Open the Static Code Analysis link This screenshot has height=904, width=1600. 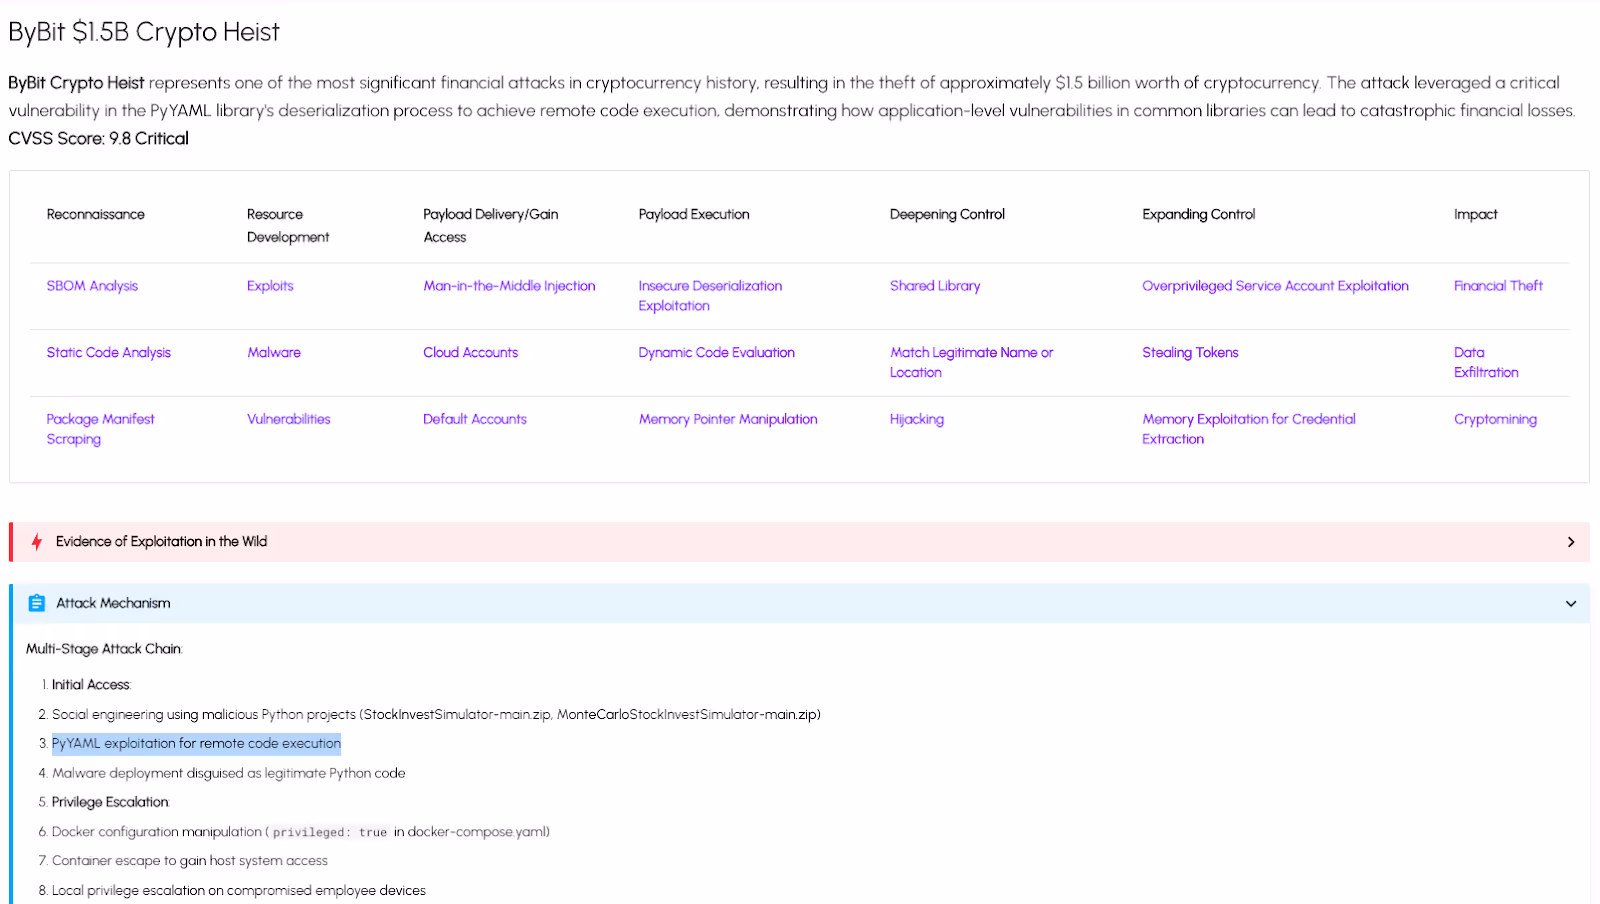pyautogui.click(x=108, y=353)
